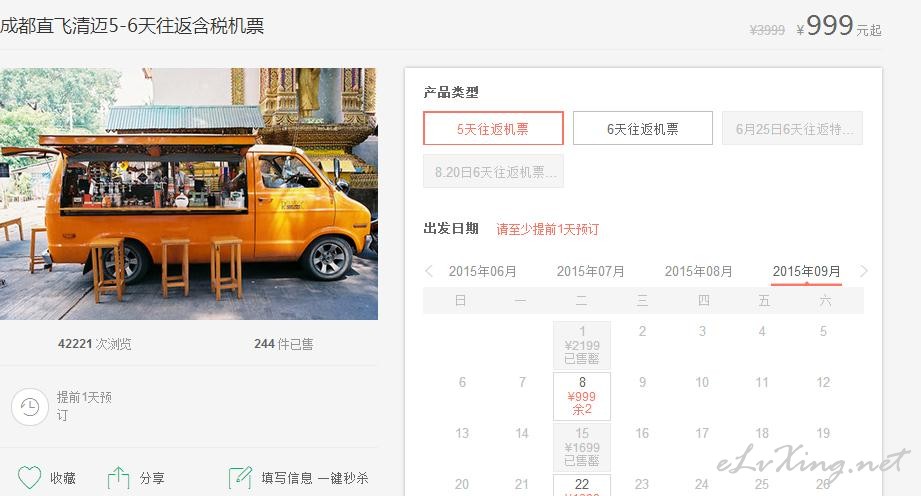The image size is (921, 496).
Task: Click the 42221 次浏览 view count
Action: coord(95,344)
